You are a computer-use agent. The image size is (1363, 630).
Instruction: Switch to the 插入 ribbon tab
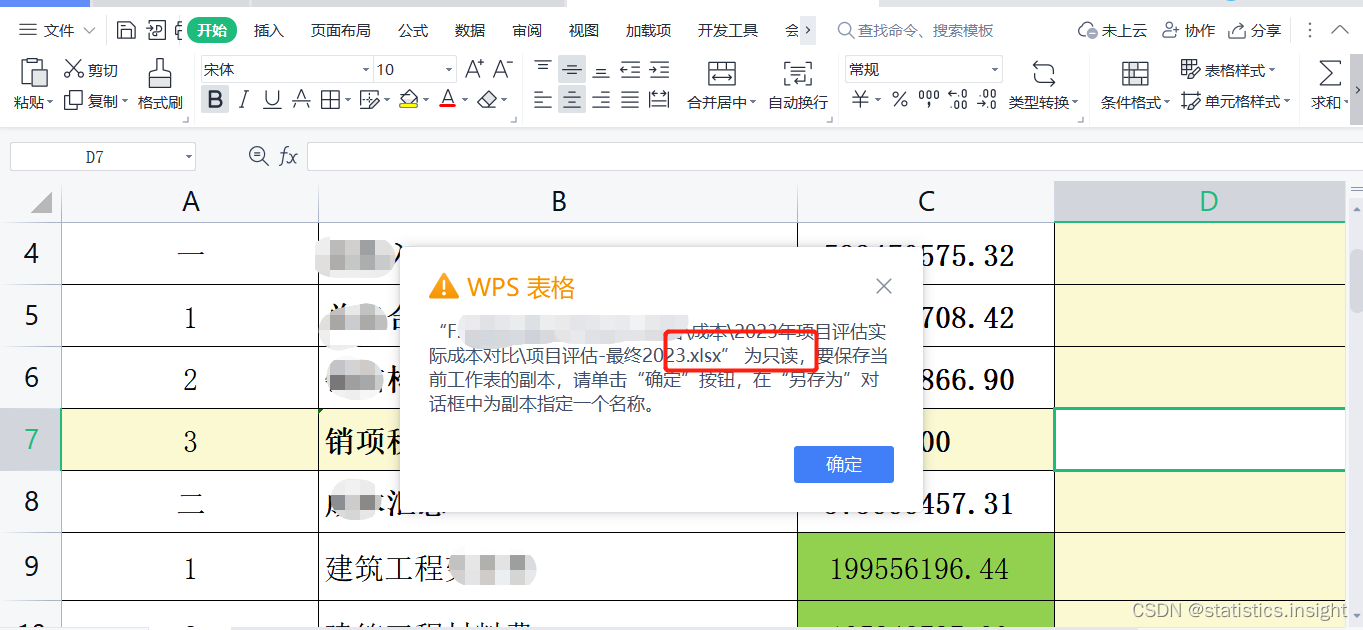(268, 30)
